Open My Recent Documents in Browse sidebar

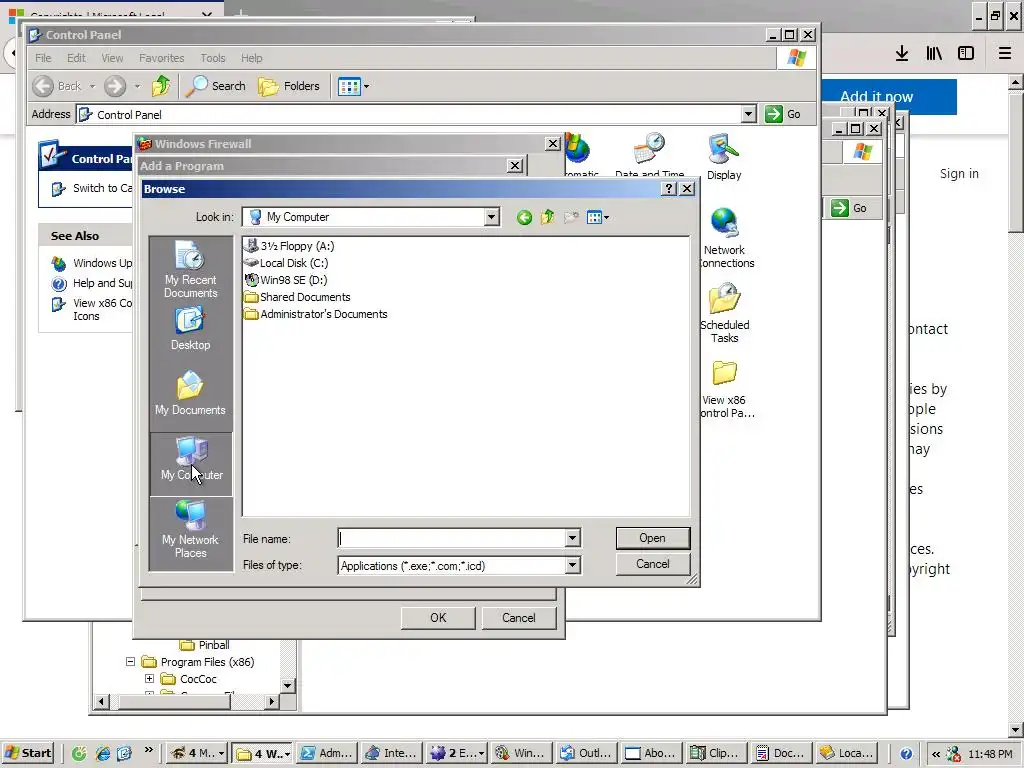190,270
